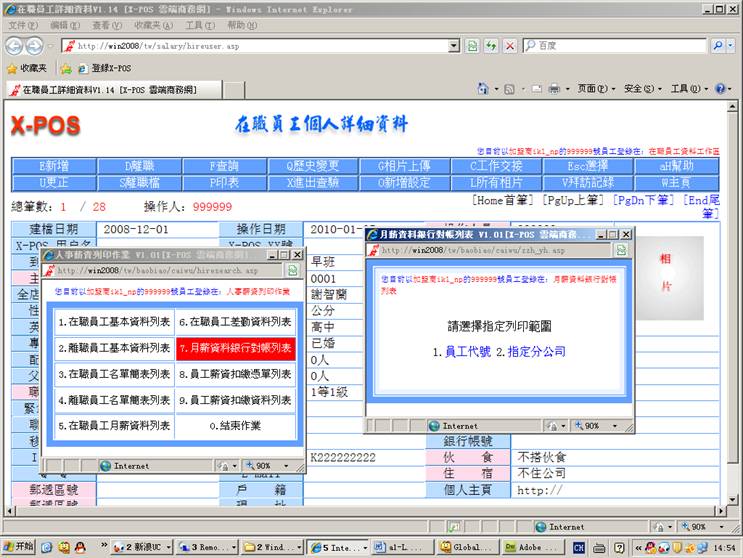743x558 pixels.
Task: Open the 查看(V) menu
Action: [107, 25]
